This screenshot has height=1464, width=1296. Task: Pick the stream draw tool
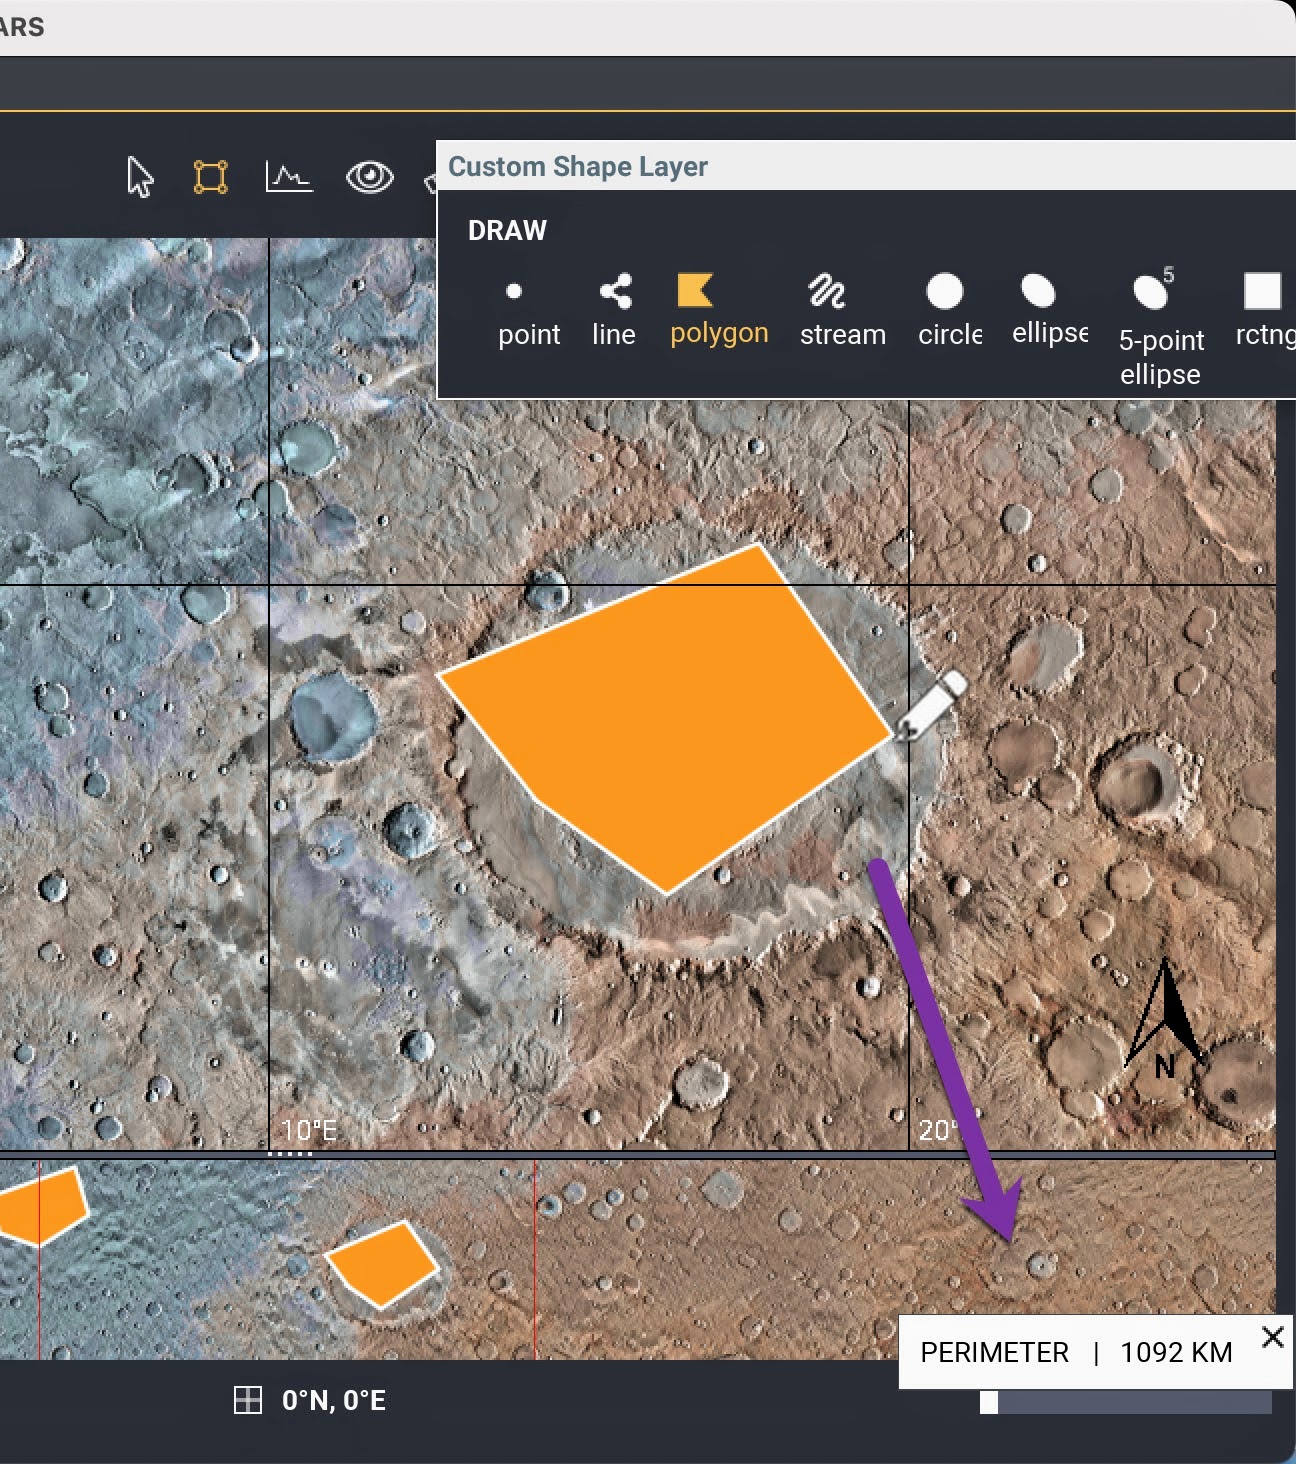pyautogui.click(x=842, y=311)
